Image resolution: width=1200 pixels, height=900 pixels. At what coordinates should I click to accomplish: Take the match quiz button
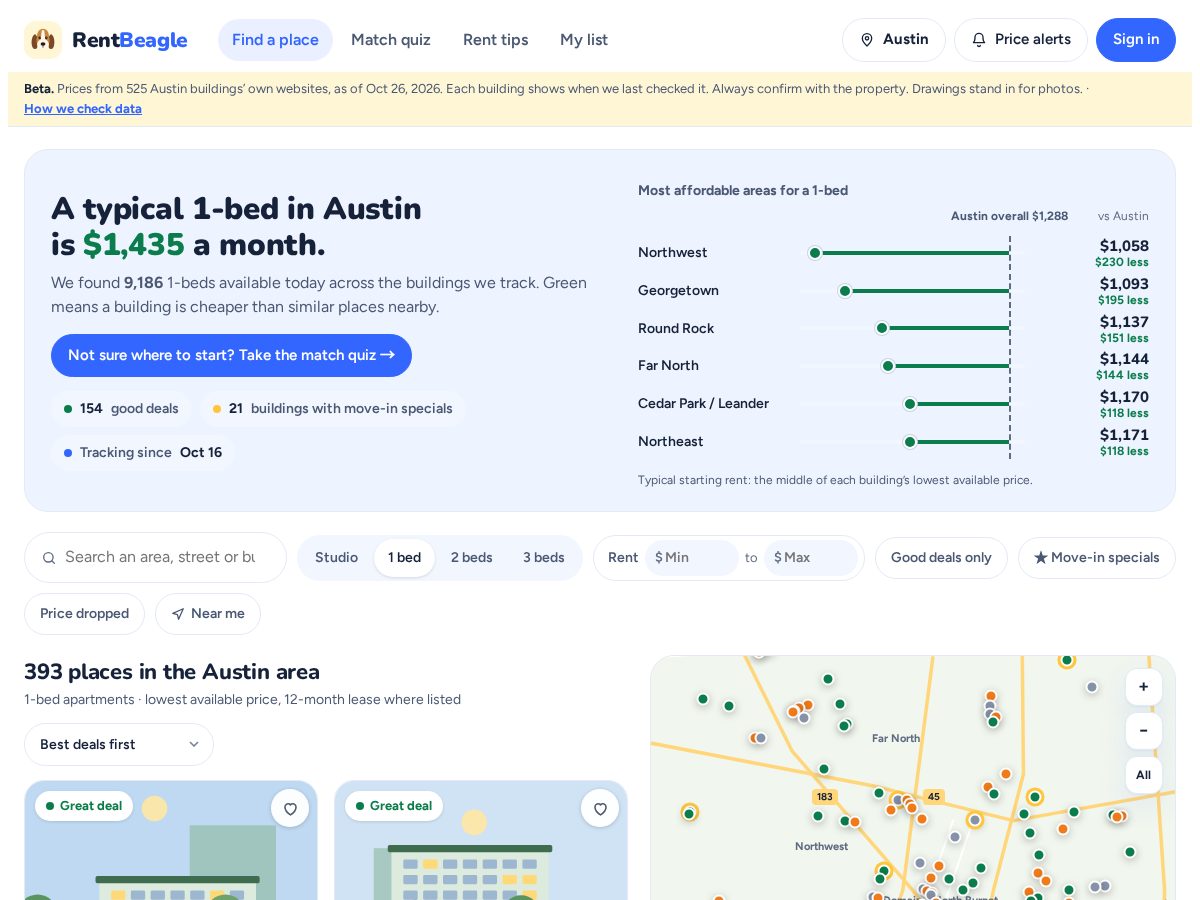[x=231, y=355]
